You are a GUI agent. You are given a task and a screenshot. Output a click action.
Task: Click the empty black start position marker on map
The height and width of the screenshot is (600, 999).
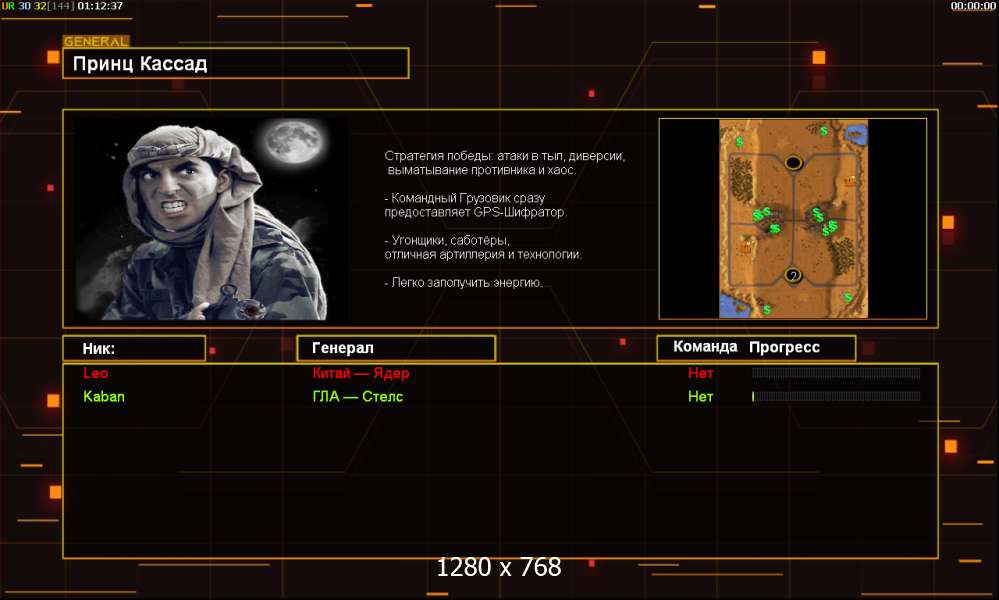pos(793,163)
